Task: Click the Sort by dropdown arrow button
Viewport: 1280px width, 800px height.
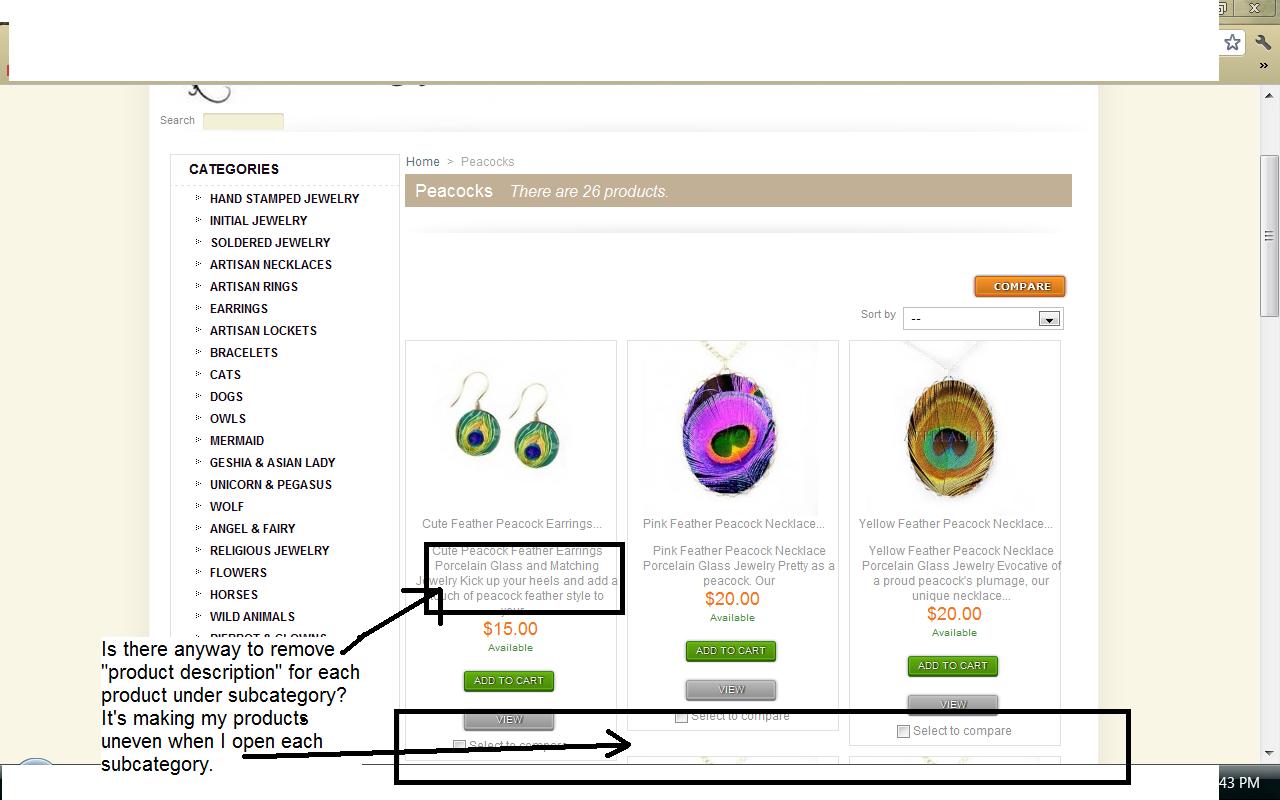Action: [x=1048, y=319]
